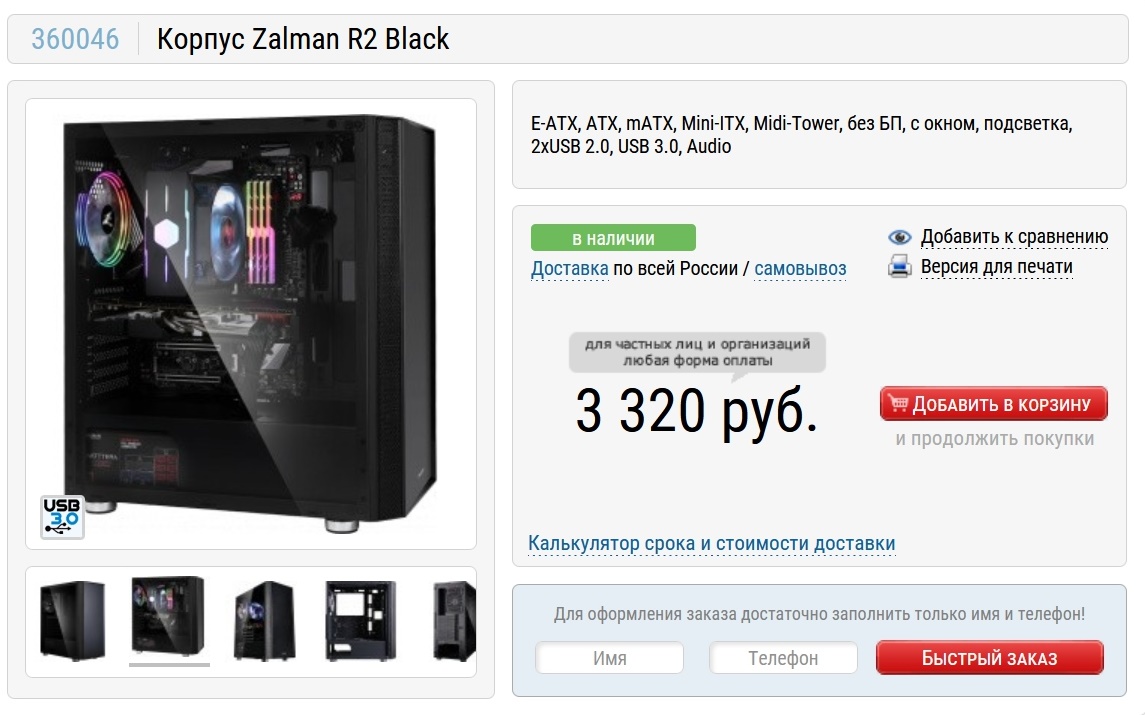Viewport: 1145px width, 715px height.
Task: Click the Добавить к сравнению link
Action: (x=1014, y=237)
